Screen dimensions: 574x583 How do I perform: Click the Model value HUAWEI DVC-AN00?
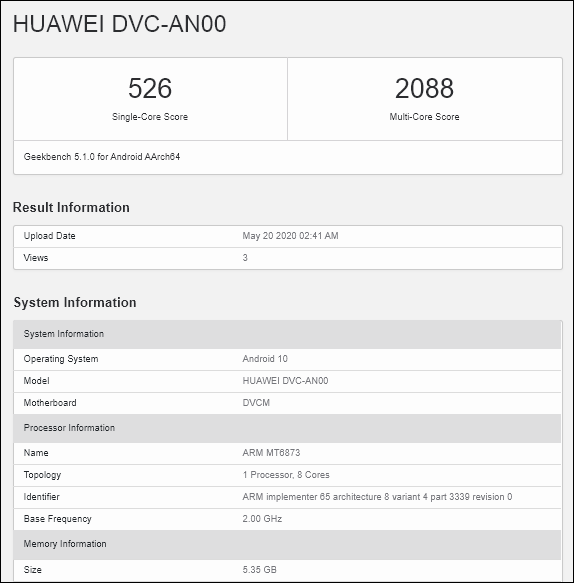point(285,381)
